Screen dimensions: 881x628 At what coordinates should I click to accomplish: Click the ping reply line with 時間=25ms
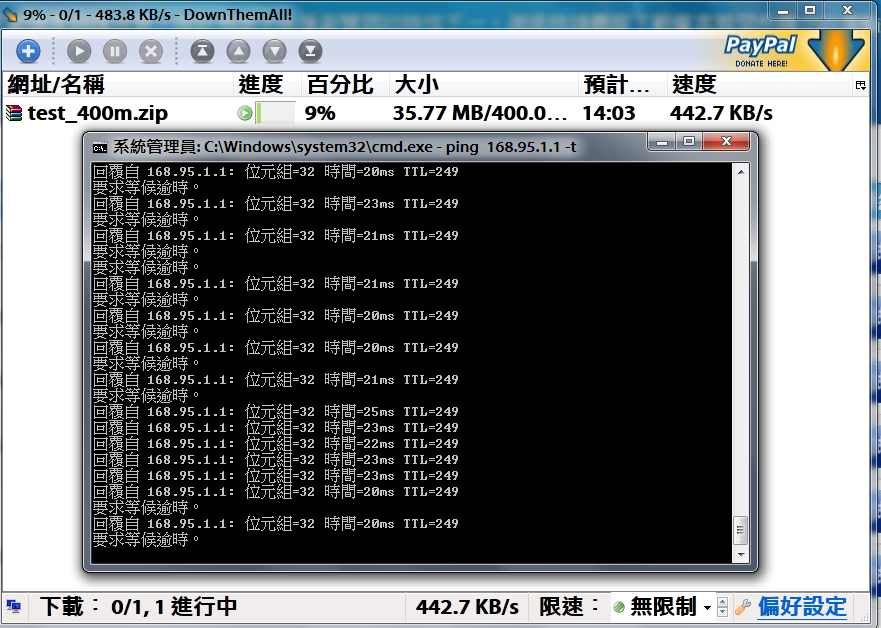coord(275,412)
